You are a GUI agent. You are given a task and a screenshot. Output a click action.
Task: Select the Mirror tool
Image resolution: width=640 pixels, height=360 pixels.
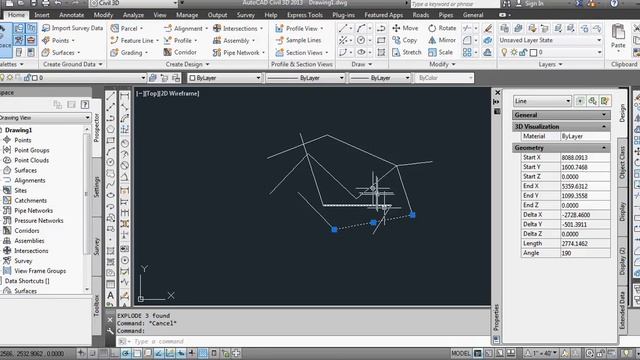point(442,40)
